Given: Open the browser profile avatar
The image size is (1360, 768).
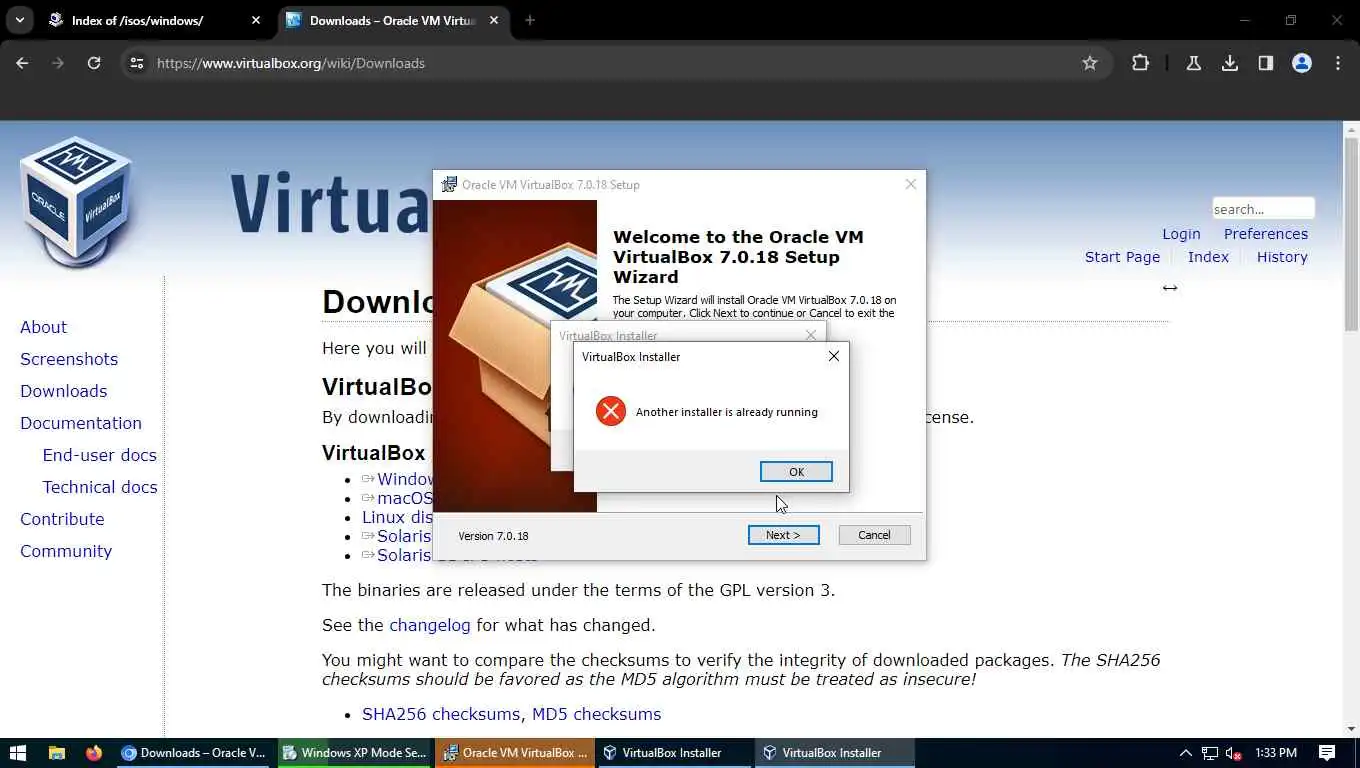Looking at the screenshot, I should 1302,63.
